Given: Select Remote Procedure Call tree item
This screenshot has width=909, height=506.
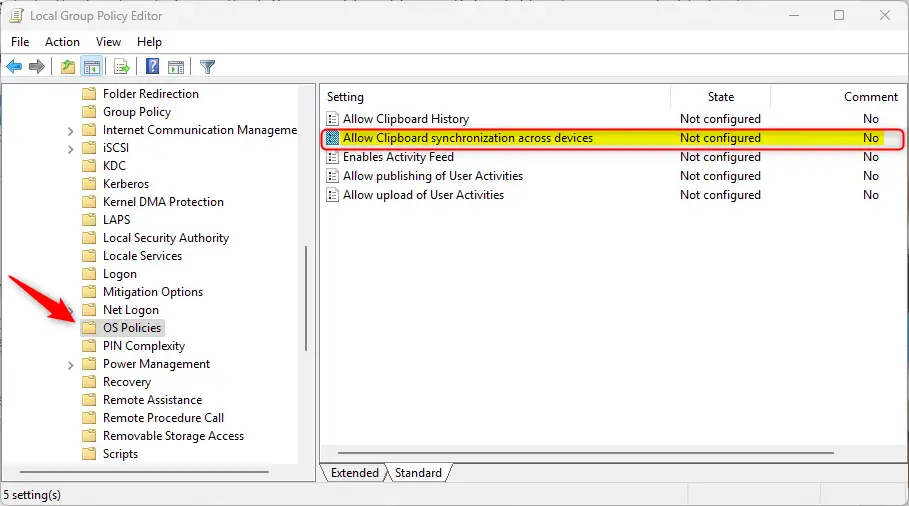Looking at the screenshot, I should (163, 417).
